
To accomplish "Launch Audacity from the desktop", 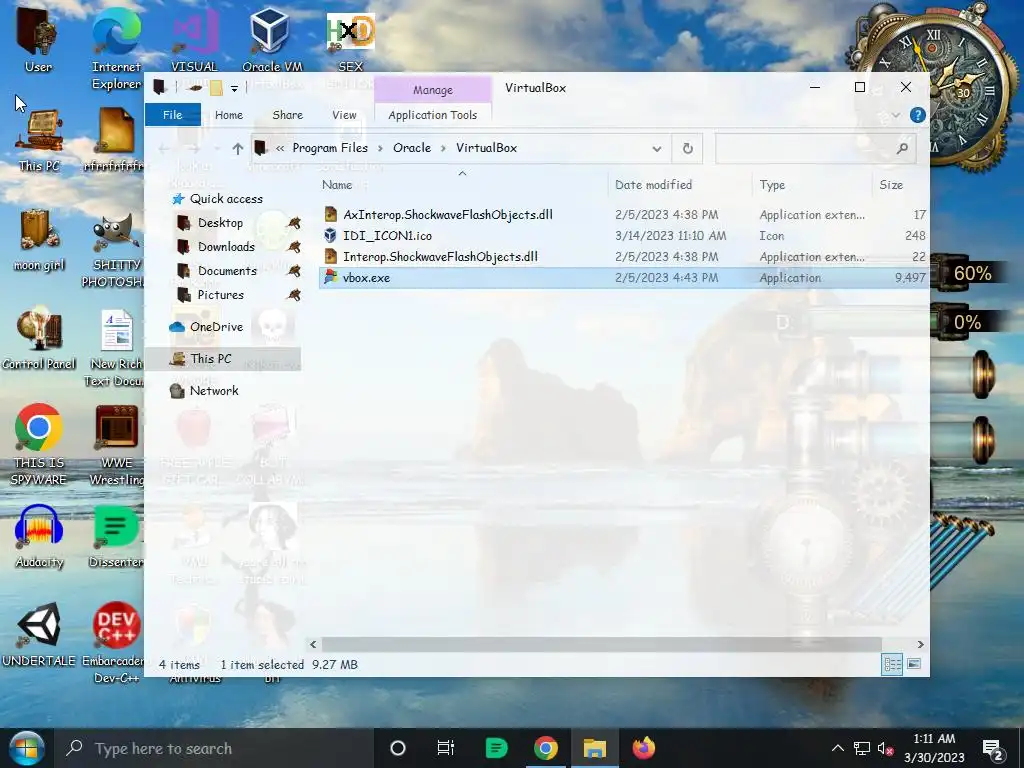I will (x=39, y=537).
